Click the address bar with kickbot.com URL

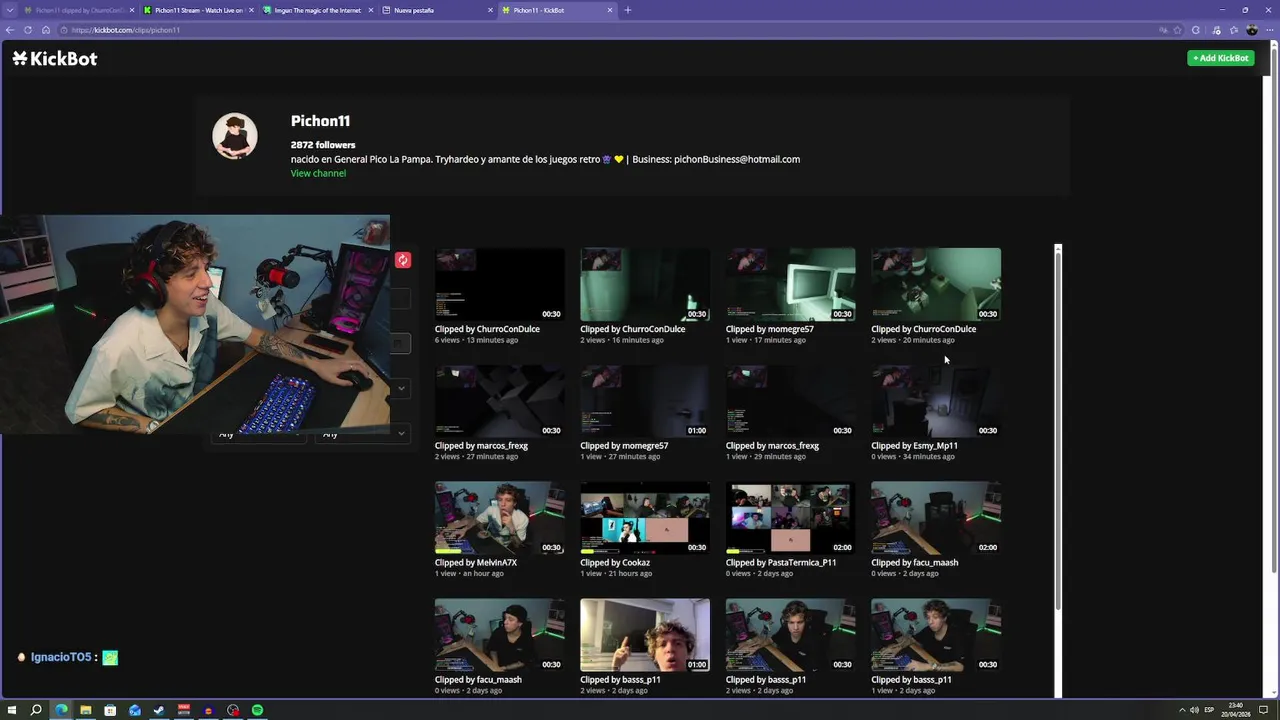600,30
